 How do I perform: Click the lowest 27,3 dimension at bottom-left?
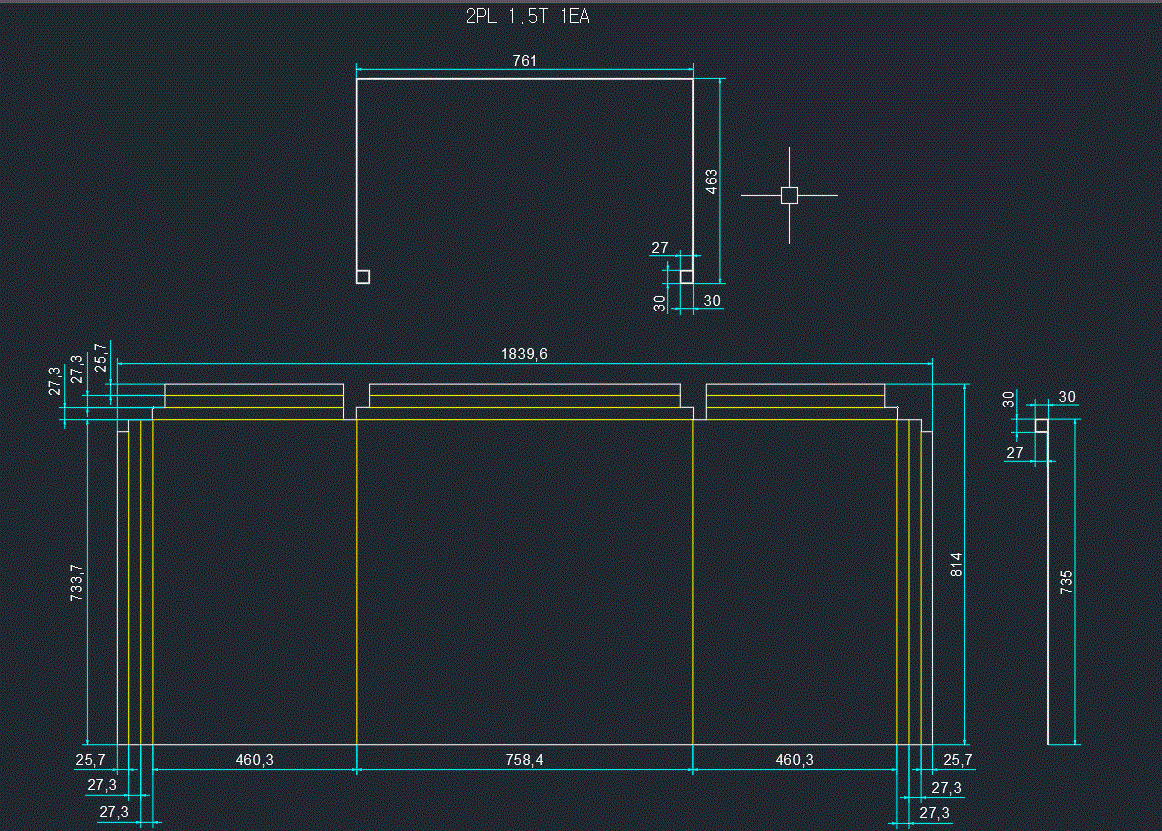pos(114,812)
